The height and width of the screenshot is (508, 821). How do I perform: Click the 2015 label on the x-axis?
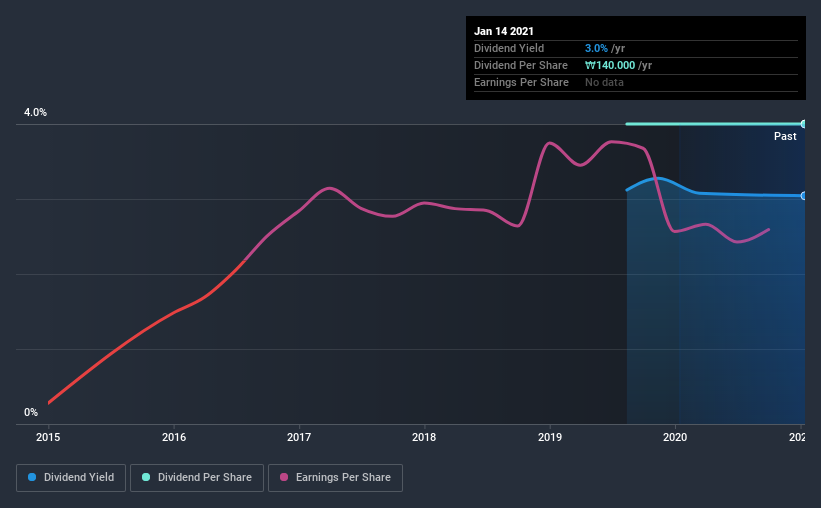click(48, 437)
